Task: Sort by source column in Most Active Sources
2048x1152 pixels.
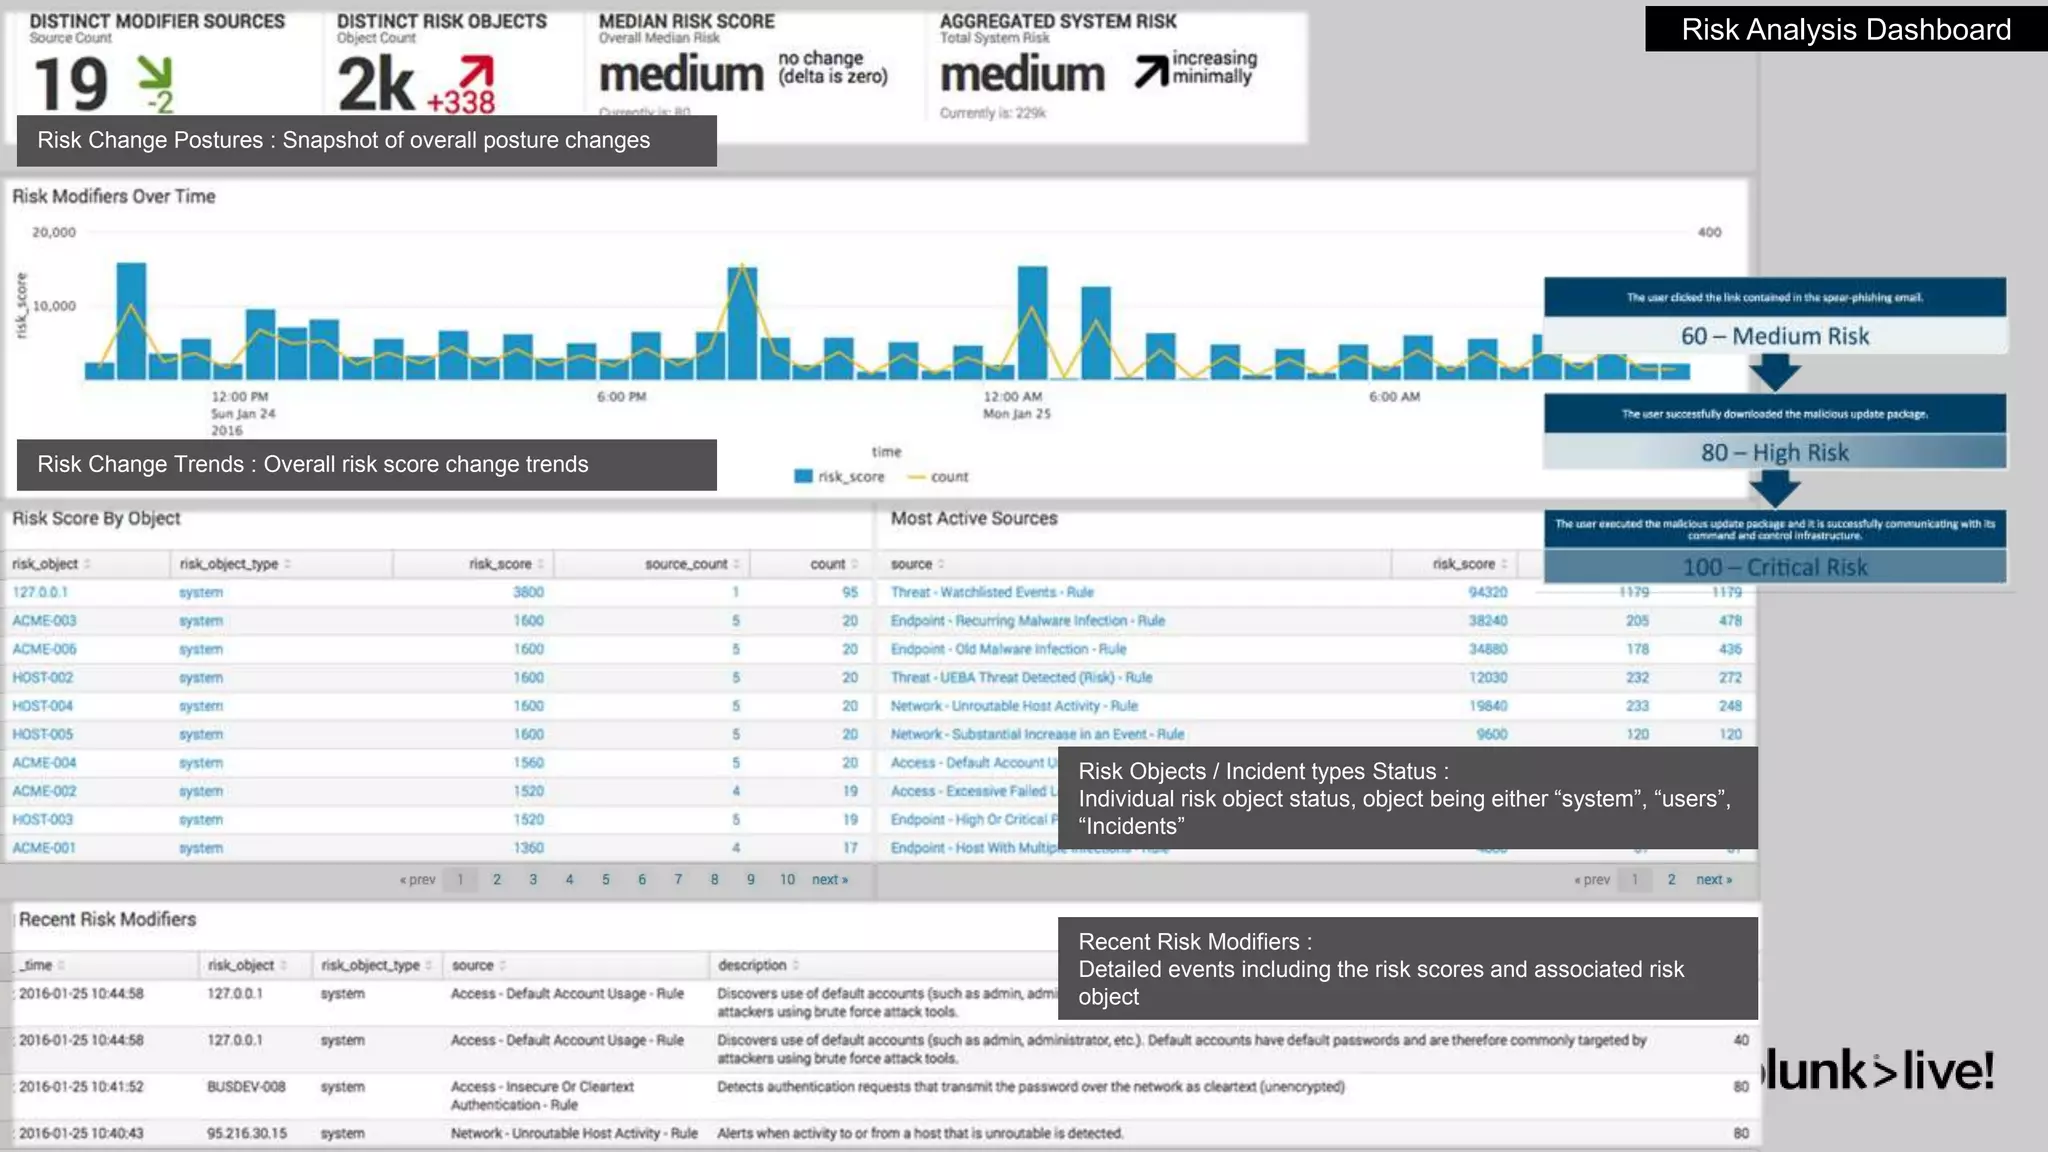Action: point(917,564)
